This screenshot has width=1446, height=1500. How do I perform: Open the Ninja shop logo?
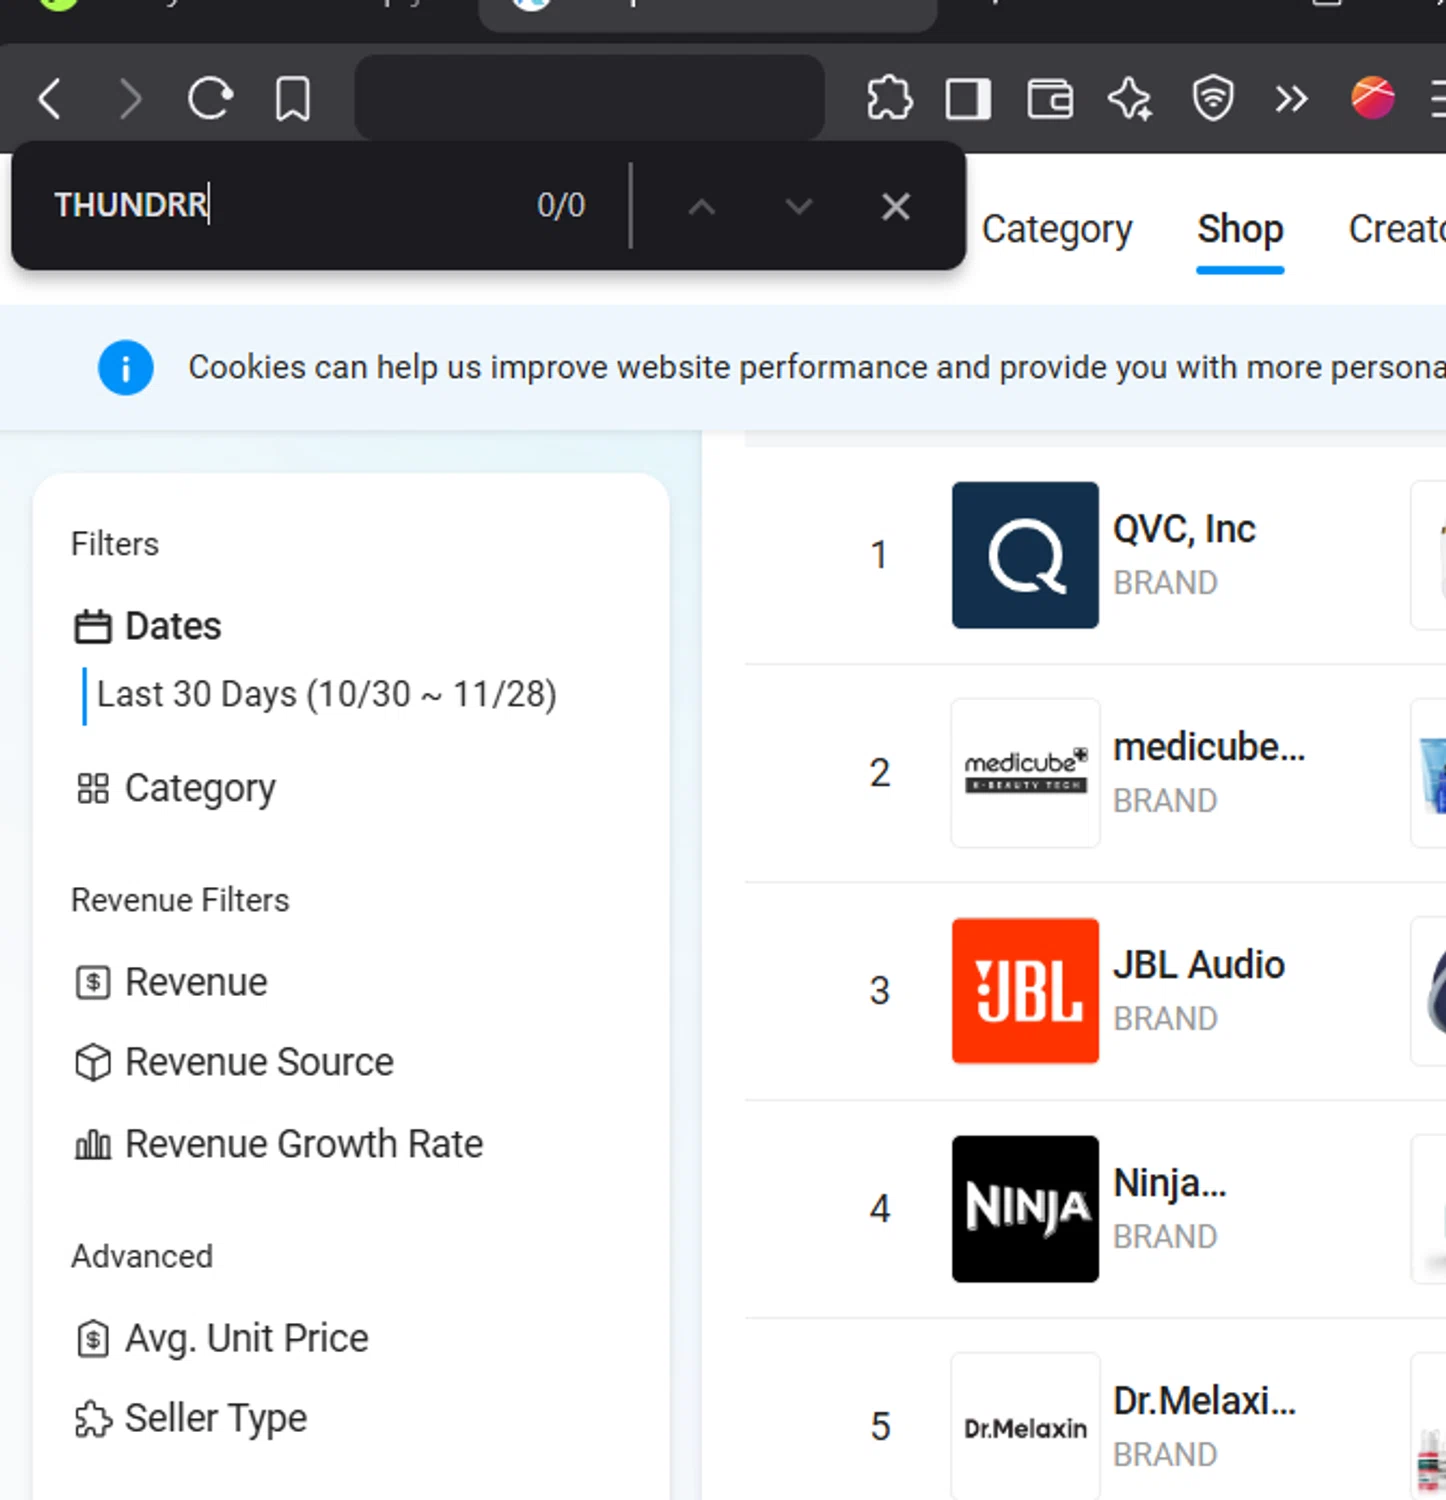pos(1025,1209)
